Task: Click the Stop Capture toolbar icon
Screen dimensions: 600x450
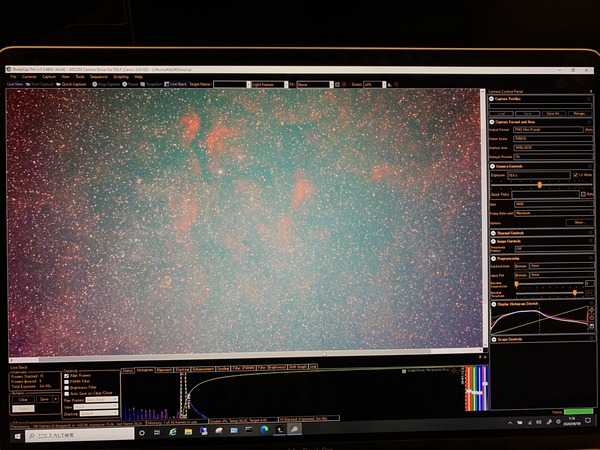Action: (95, 84)
